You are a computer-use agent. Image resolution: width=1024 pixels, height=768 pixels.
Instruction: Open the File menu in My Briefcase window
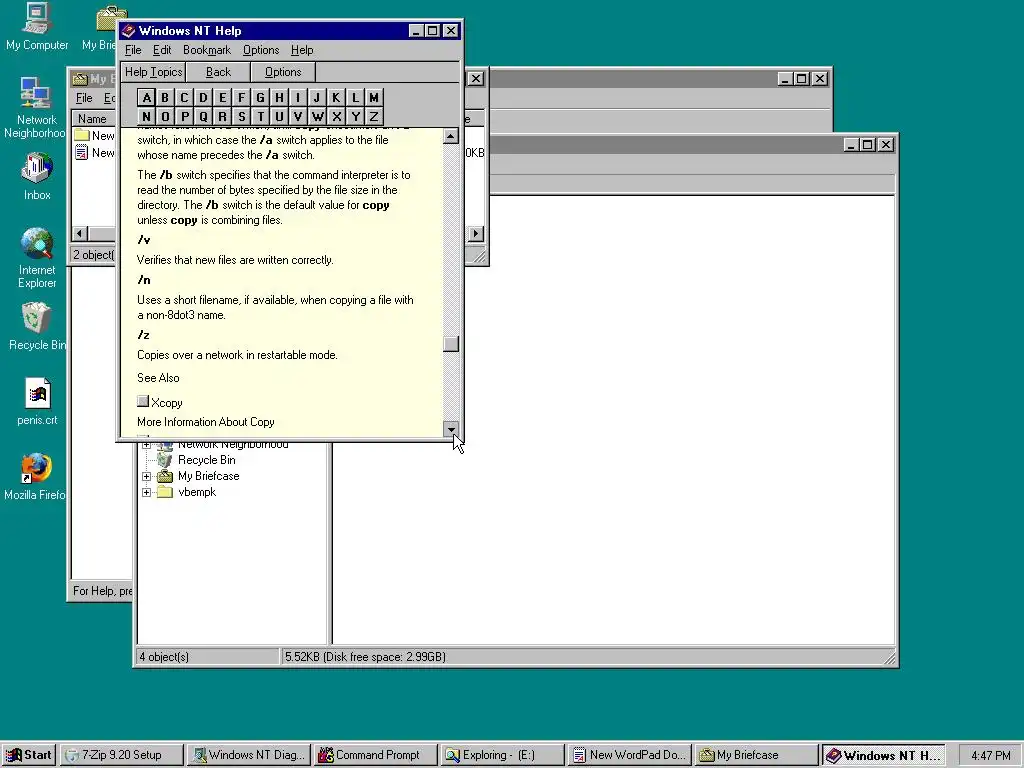click(x=84, y=98)
